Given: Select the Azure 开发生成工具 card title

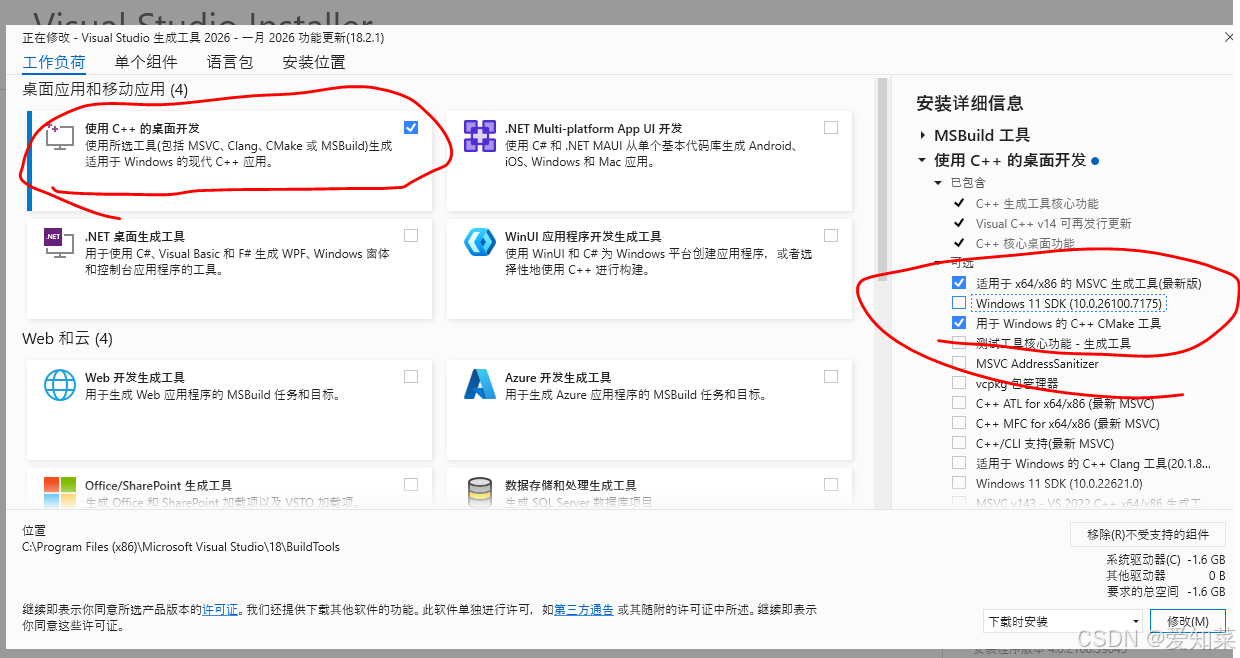Looking at the screenshot, I should pyautogui.click(x=558, y=377).
